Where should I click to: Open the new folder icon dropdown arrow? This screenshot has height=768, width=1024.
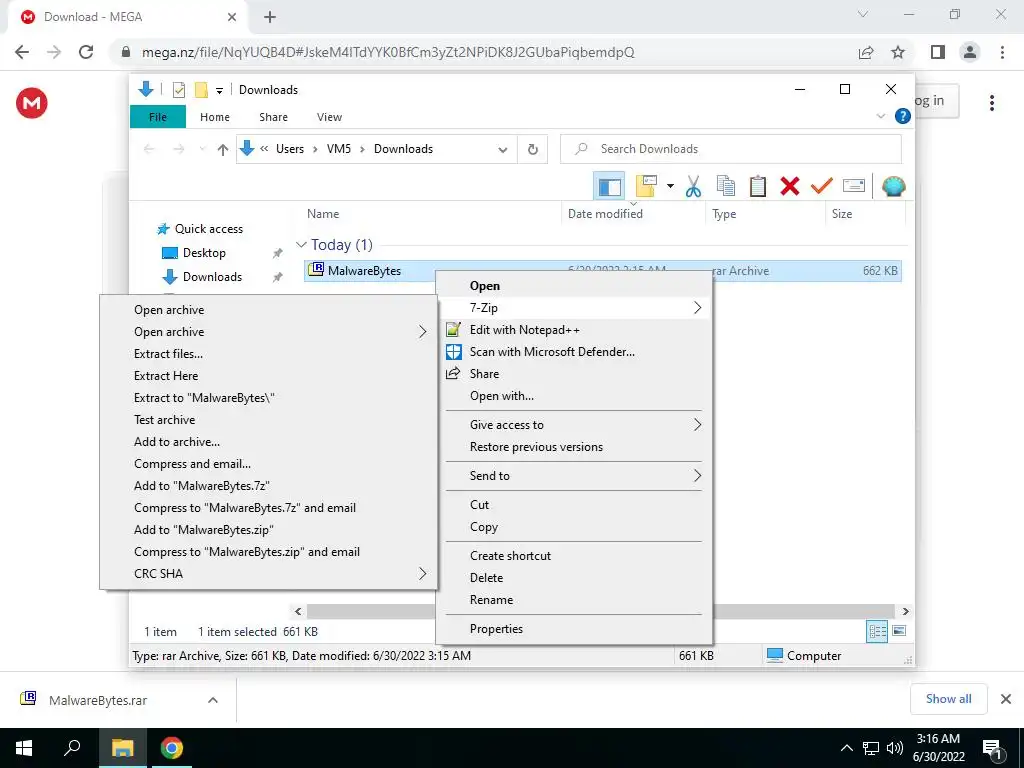670,187
